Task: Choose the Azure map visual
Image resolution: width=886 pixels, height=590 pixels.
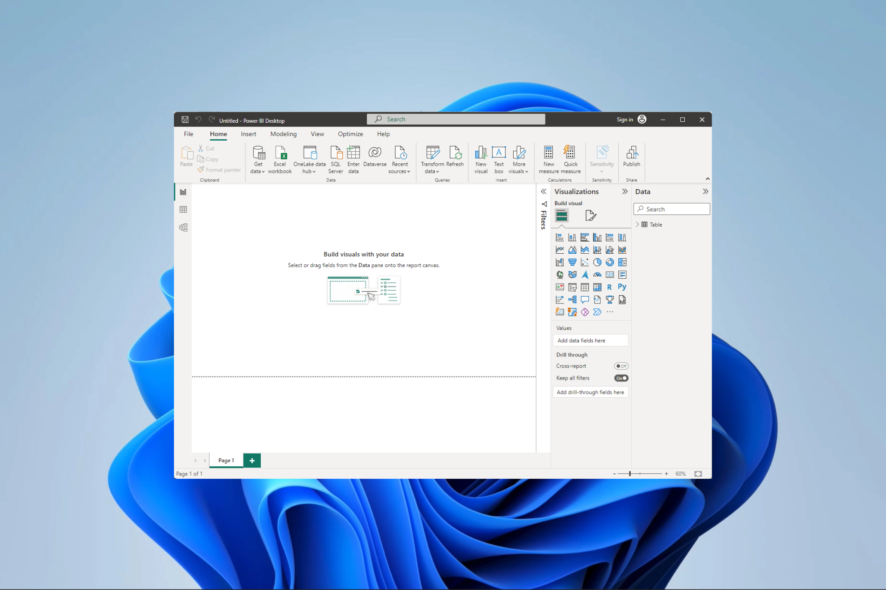Action: 584,275
